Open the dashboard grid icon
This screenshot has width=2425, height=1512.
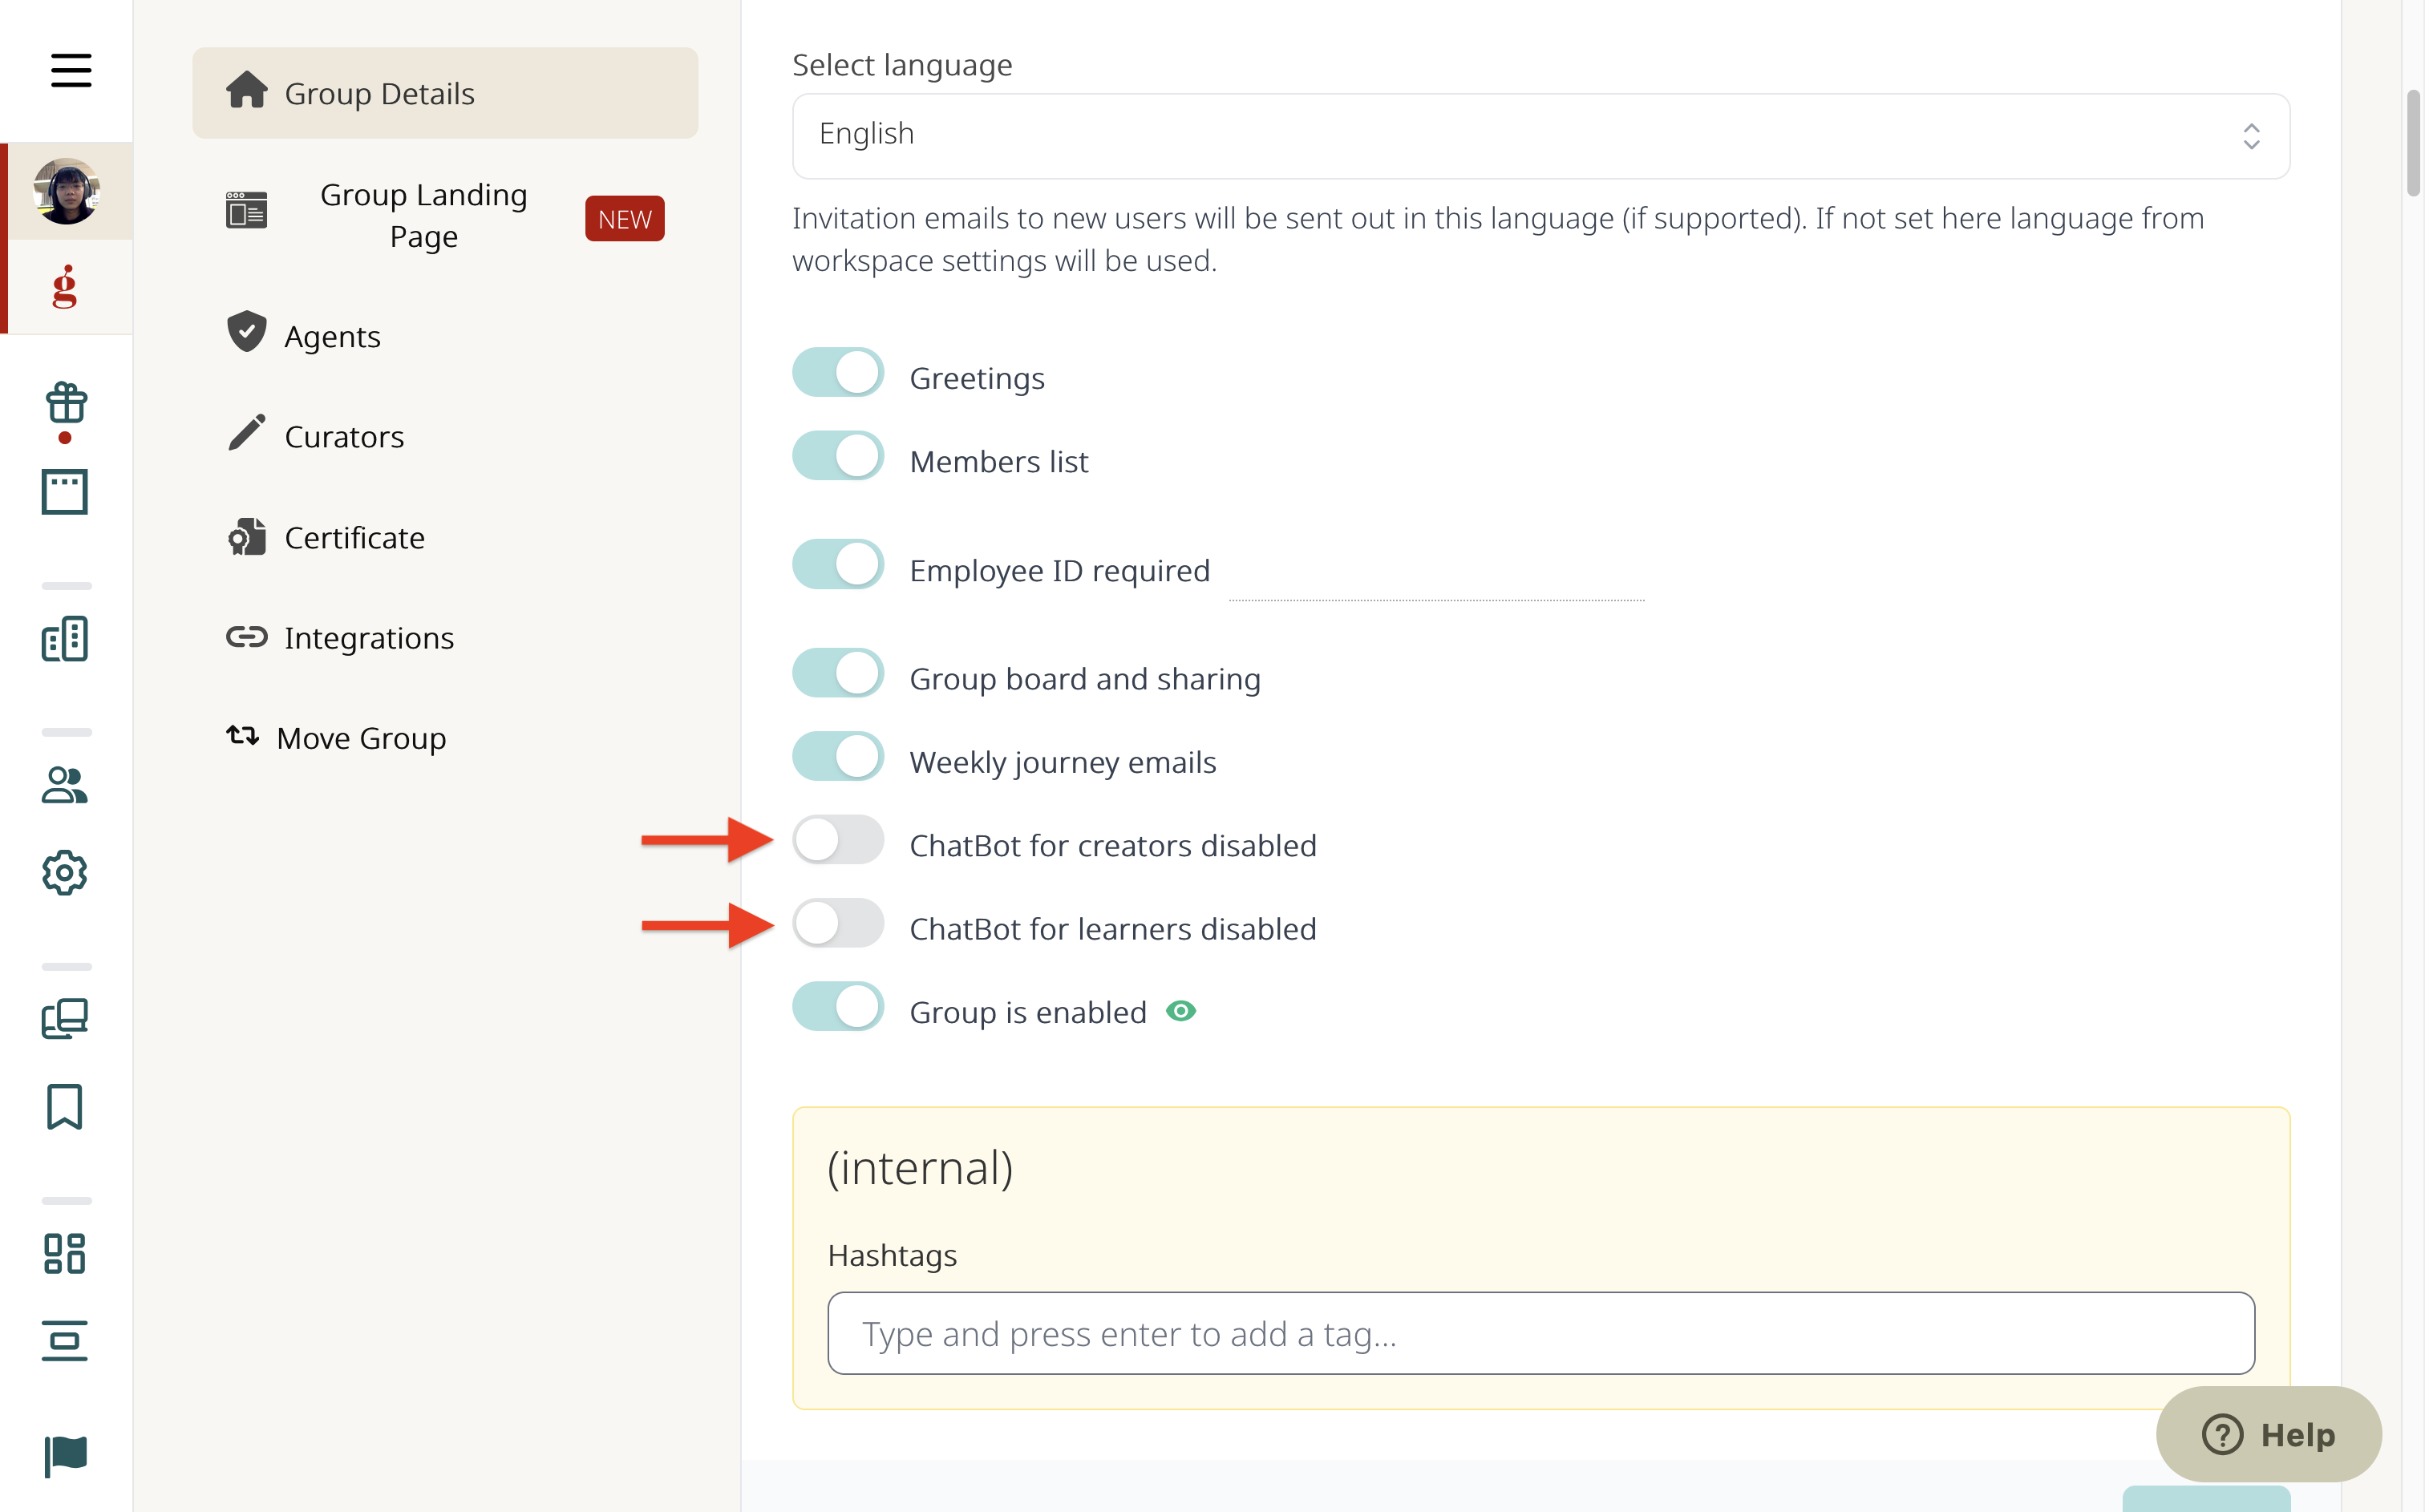[x=65, y=1253]
